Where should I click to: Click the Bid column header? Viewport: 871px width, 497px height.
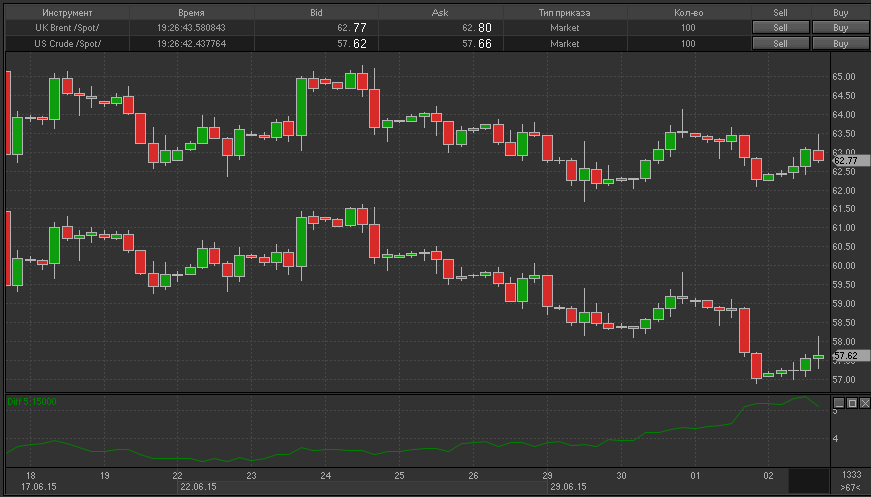[316, 12]
